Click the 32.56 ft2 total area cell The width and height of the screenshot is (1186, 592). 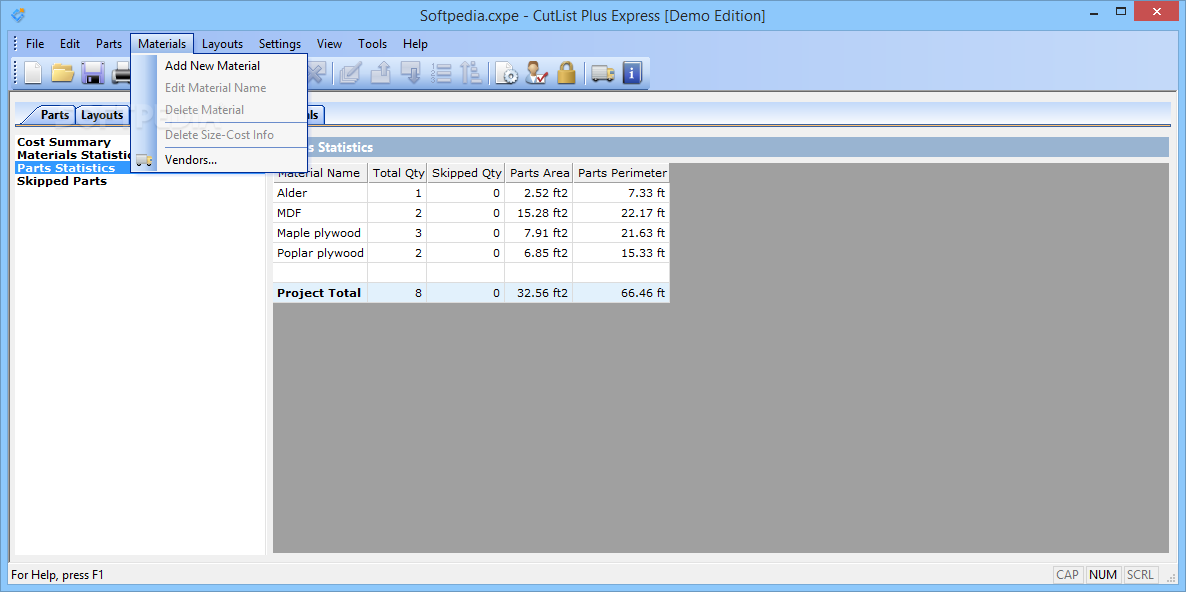[539, 293]
